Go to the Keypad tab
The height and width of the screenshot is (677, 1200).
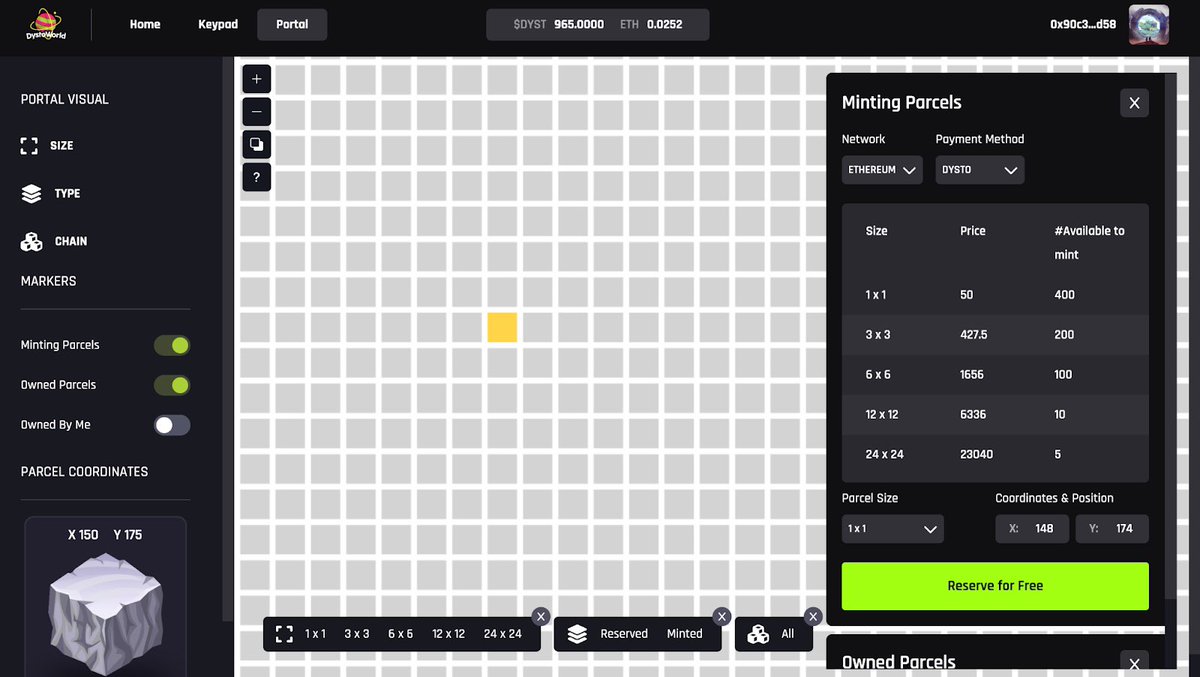218,24
